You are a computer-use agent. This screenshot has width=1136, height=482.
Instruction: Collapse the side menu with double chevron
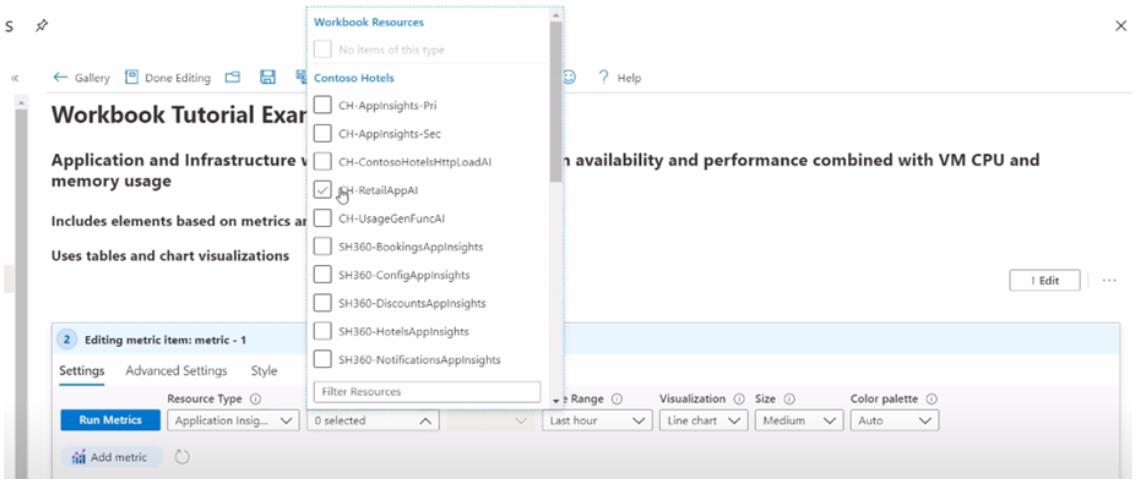tap(14, 78)
